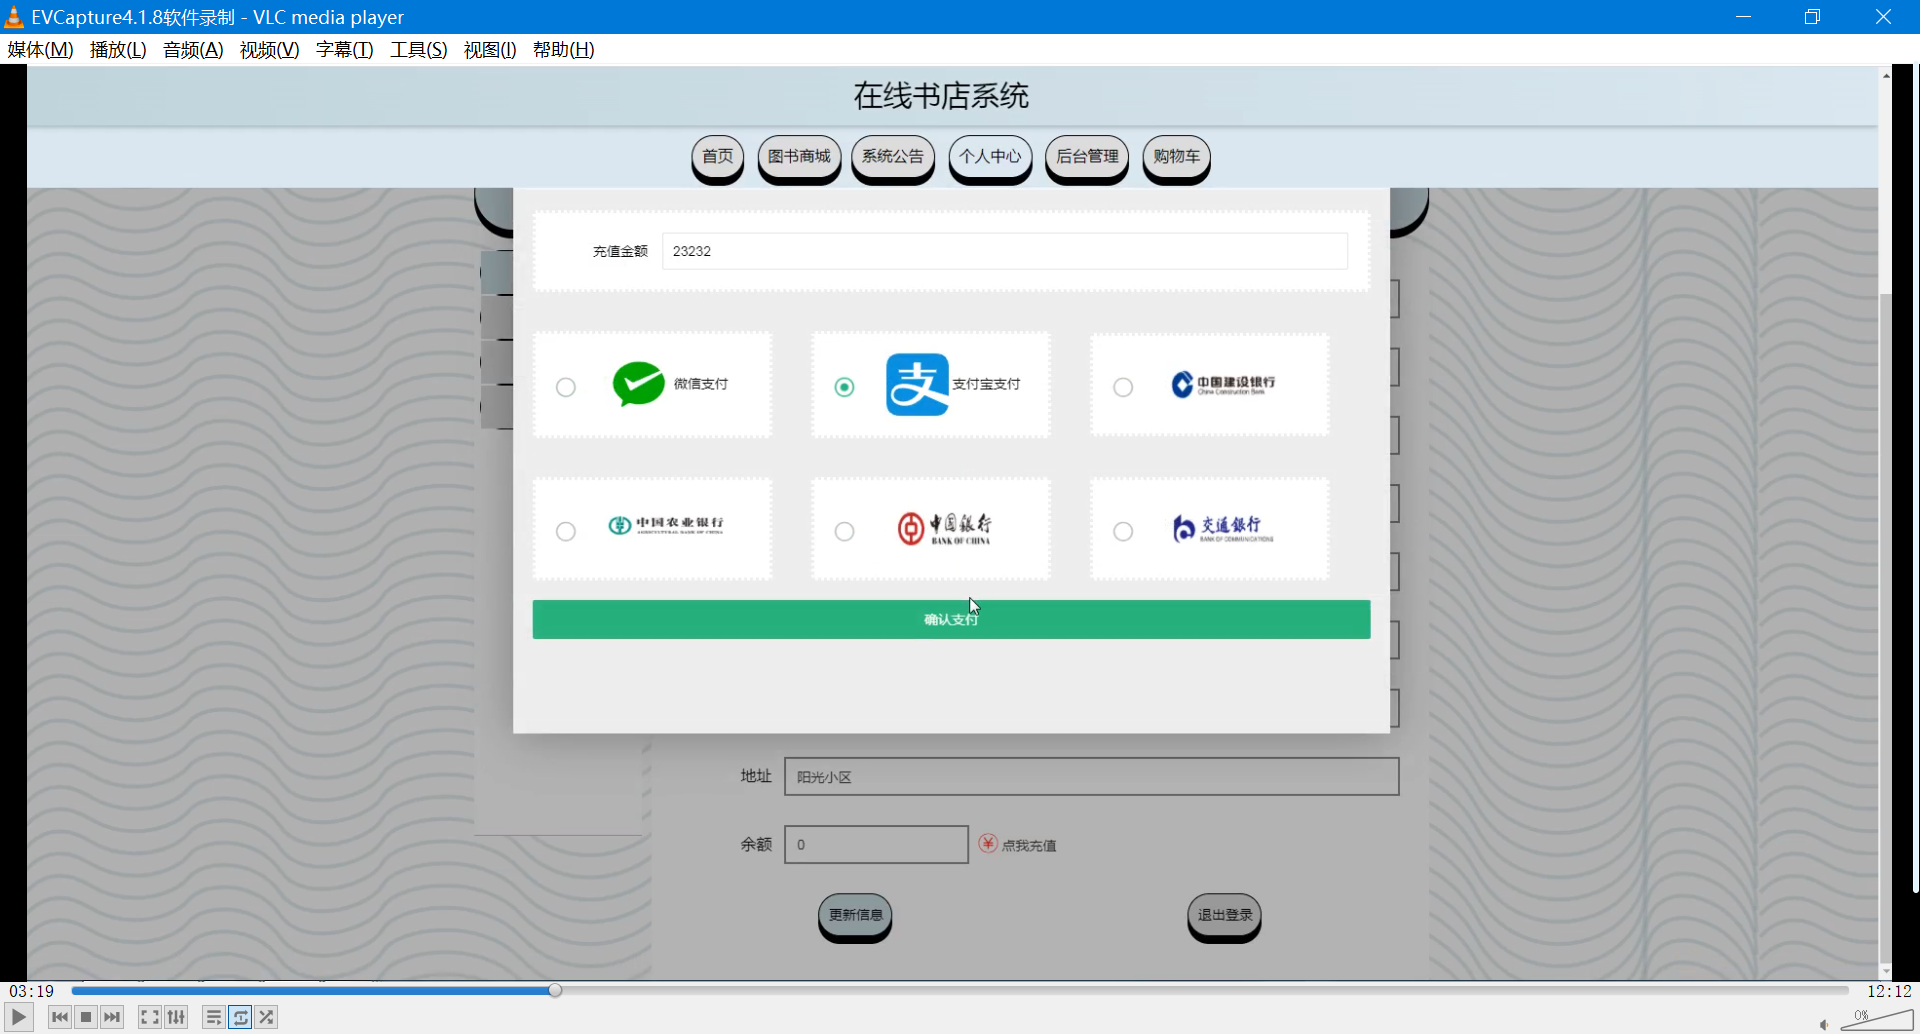This screenshot has width=1920, height=1034.
Task: Click the 充值金额 input field
Action: 1005,251
